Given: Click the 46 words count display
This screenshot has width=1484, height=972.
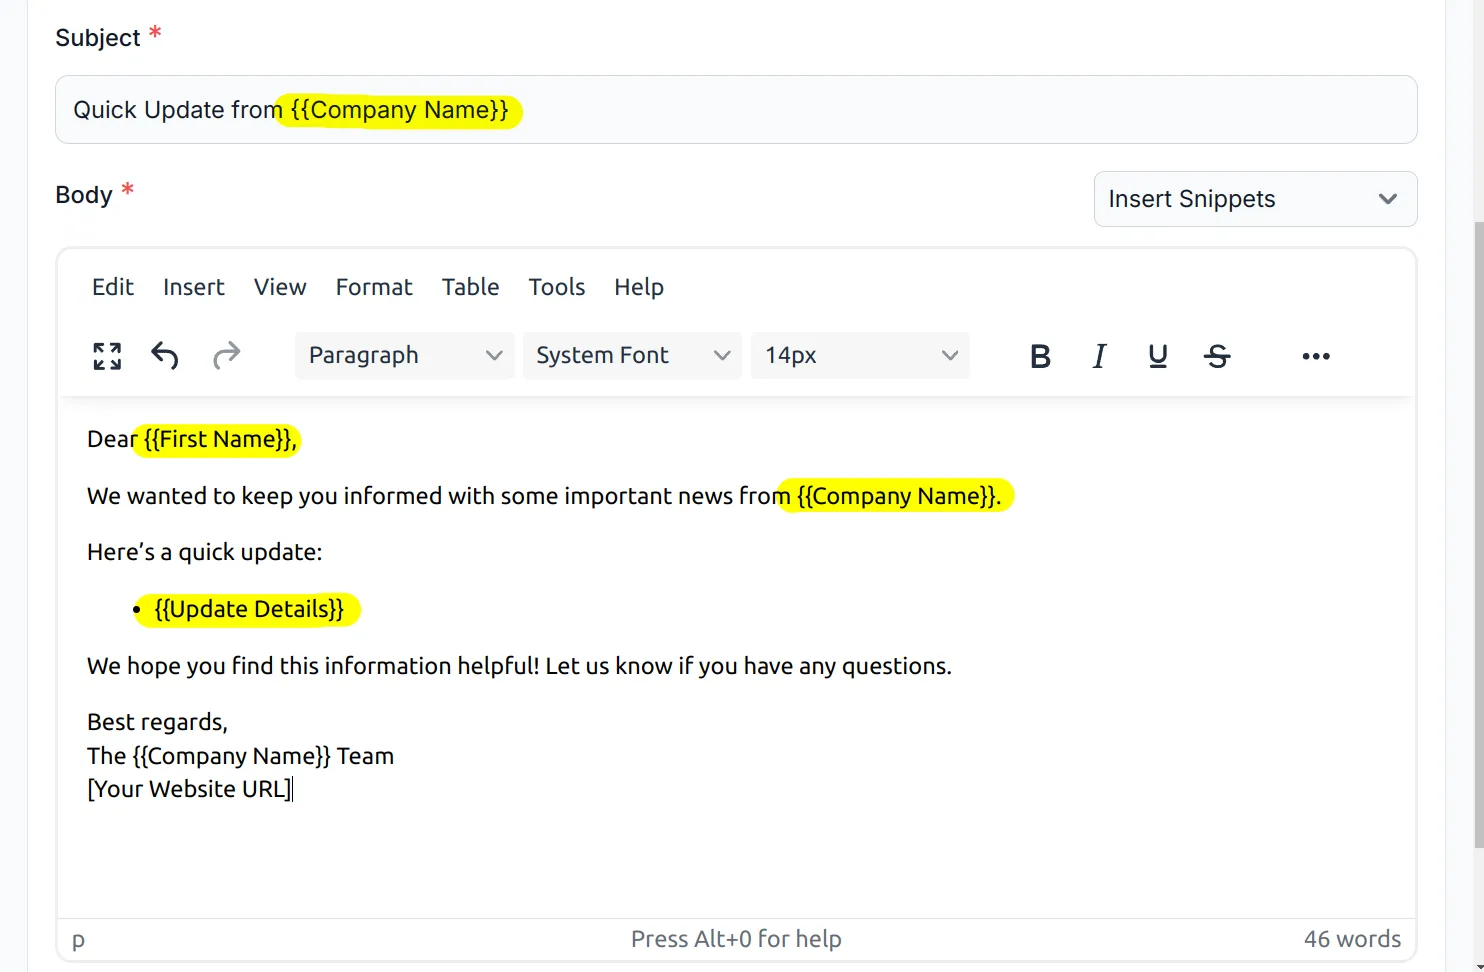Looking at the screenshot, I should click(1352, 939).
